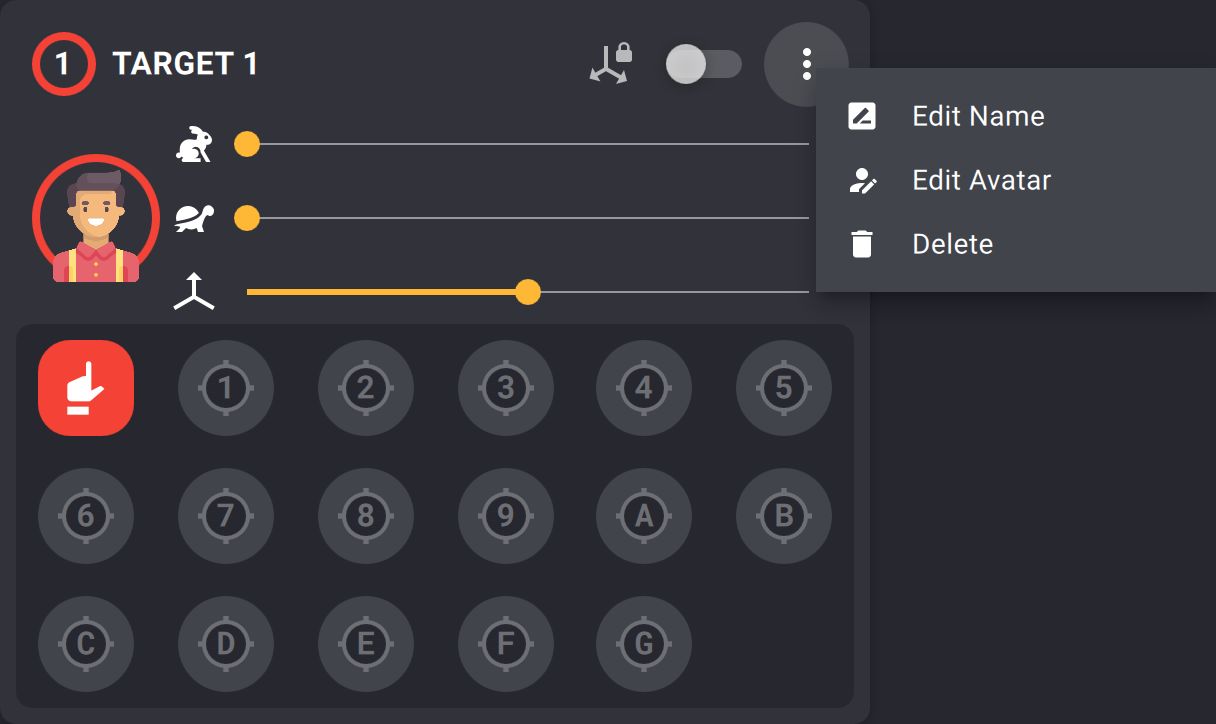Screen dimensions: 1216x724
Task: Select preset target number 1
Action: (x=226, y=388)
